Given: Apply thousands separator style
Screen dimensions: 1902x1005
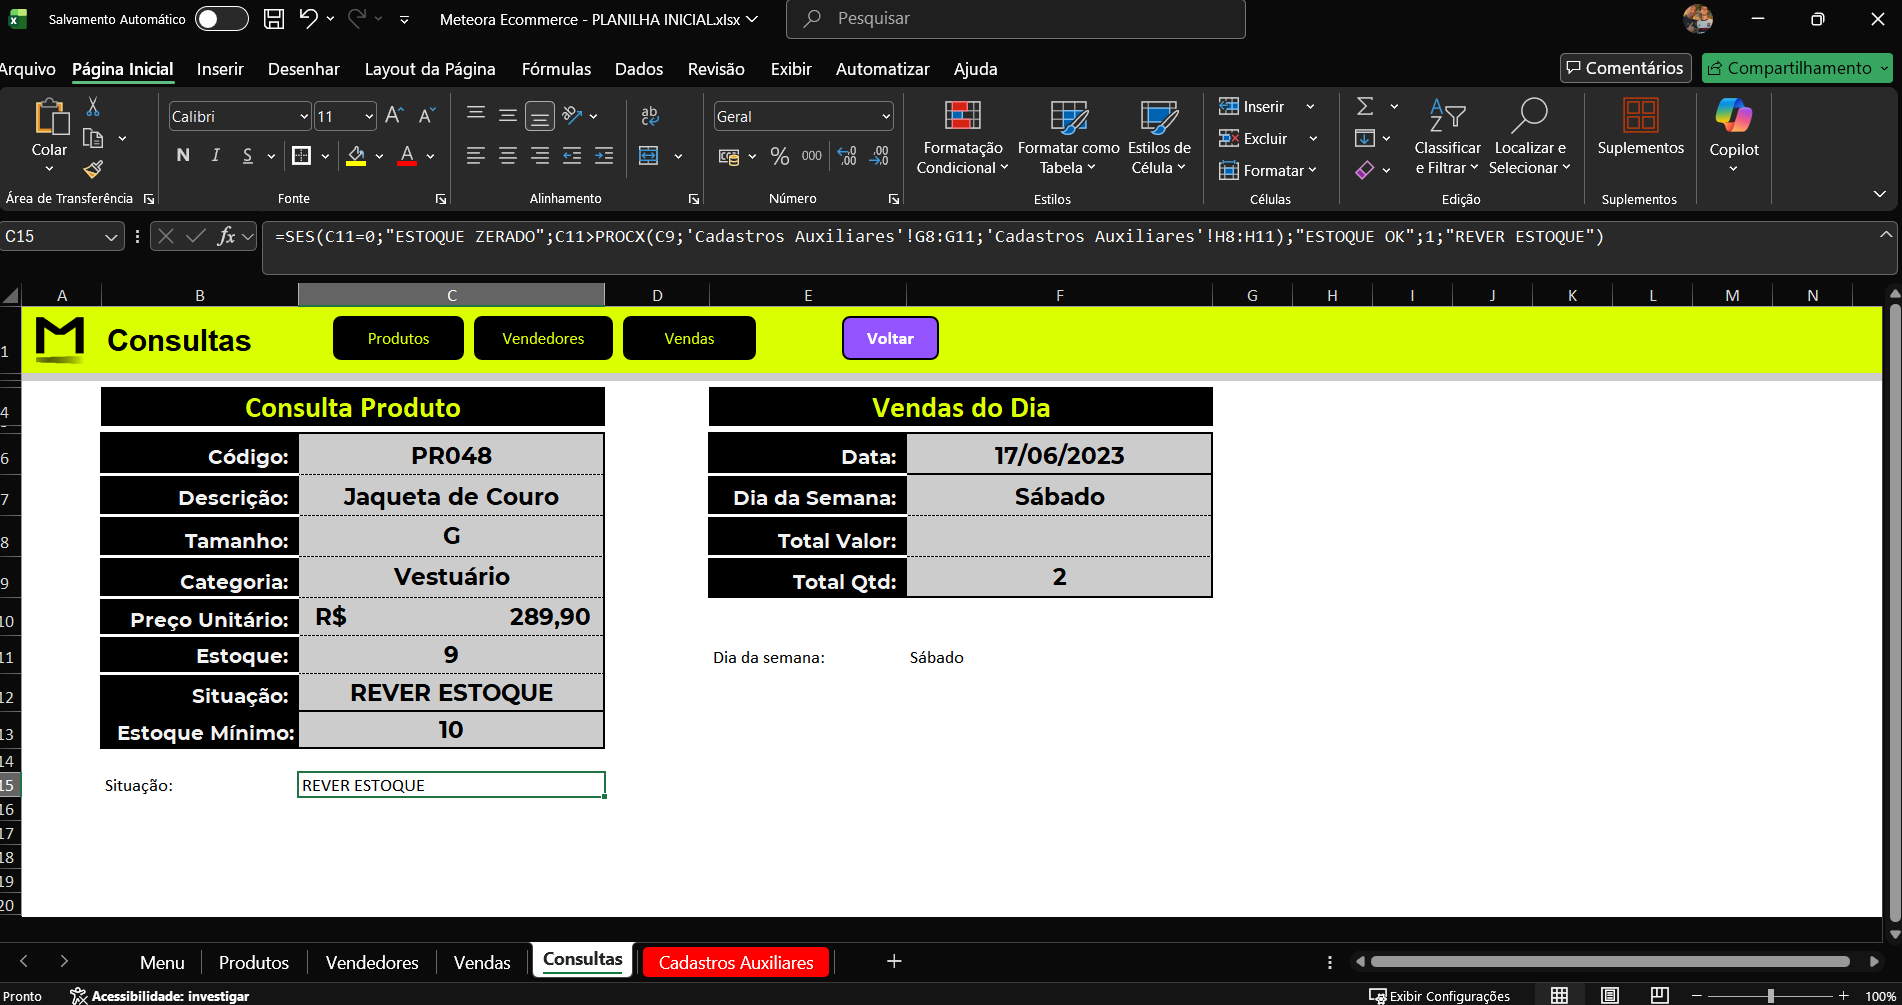Looking at the screenshot, I should (x=812, y=156).
